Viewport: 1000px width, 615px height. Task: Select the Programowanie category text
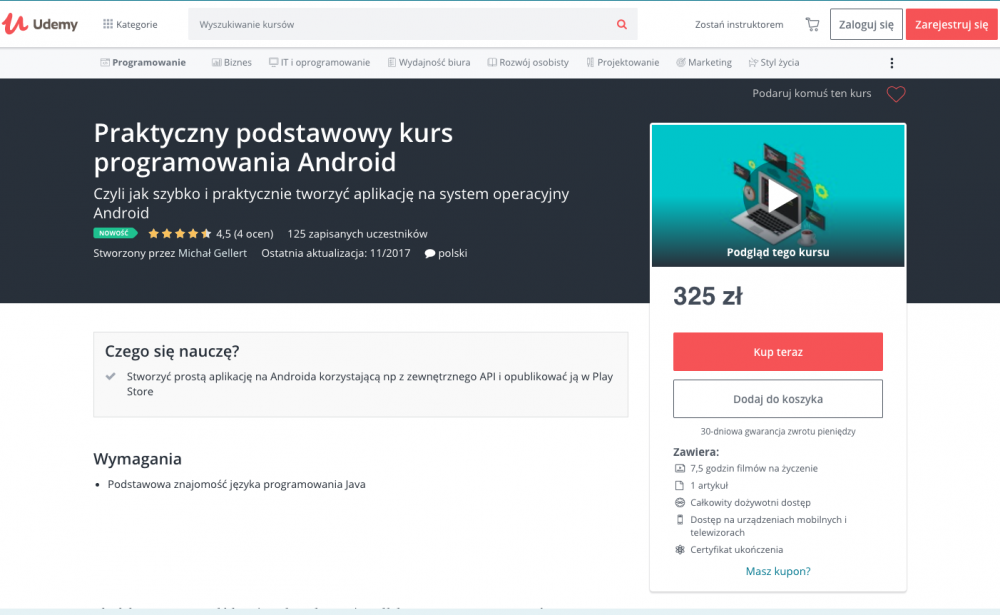[149, 63]
